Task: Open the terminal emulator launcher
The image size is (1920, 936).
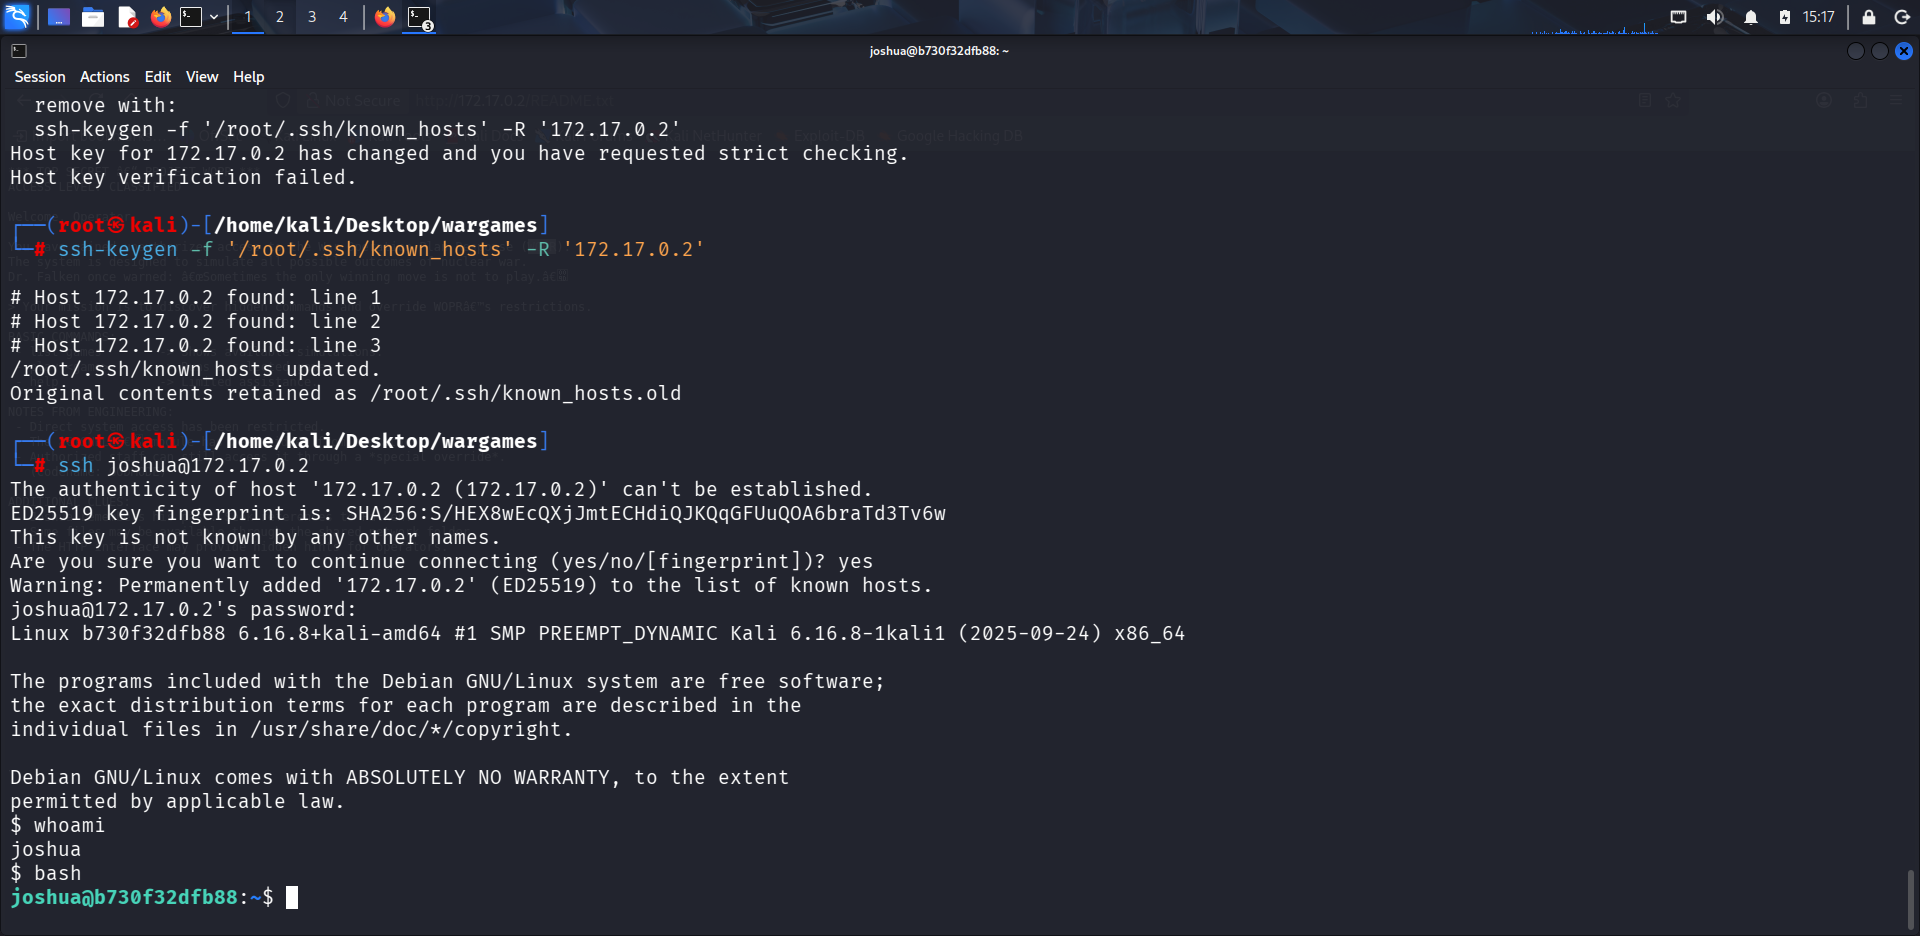Action: (x=191, y=17)
